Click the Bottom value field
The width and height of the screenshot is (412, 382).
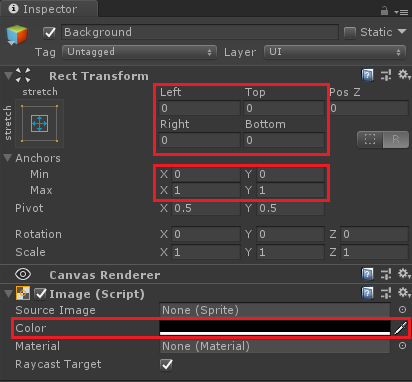coord(284,140)
